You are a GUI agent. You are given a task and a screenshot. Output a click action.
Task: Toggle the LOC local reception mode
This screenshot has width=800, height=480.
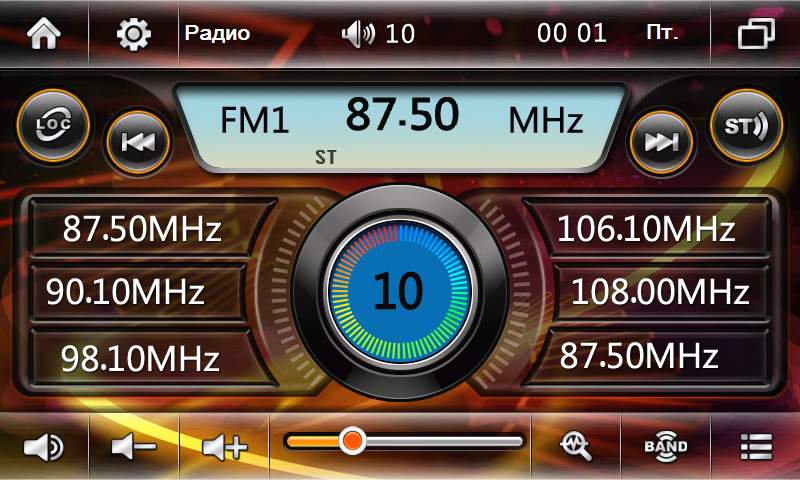click(x=52, y=126)
